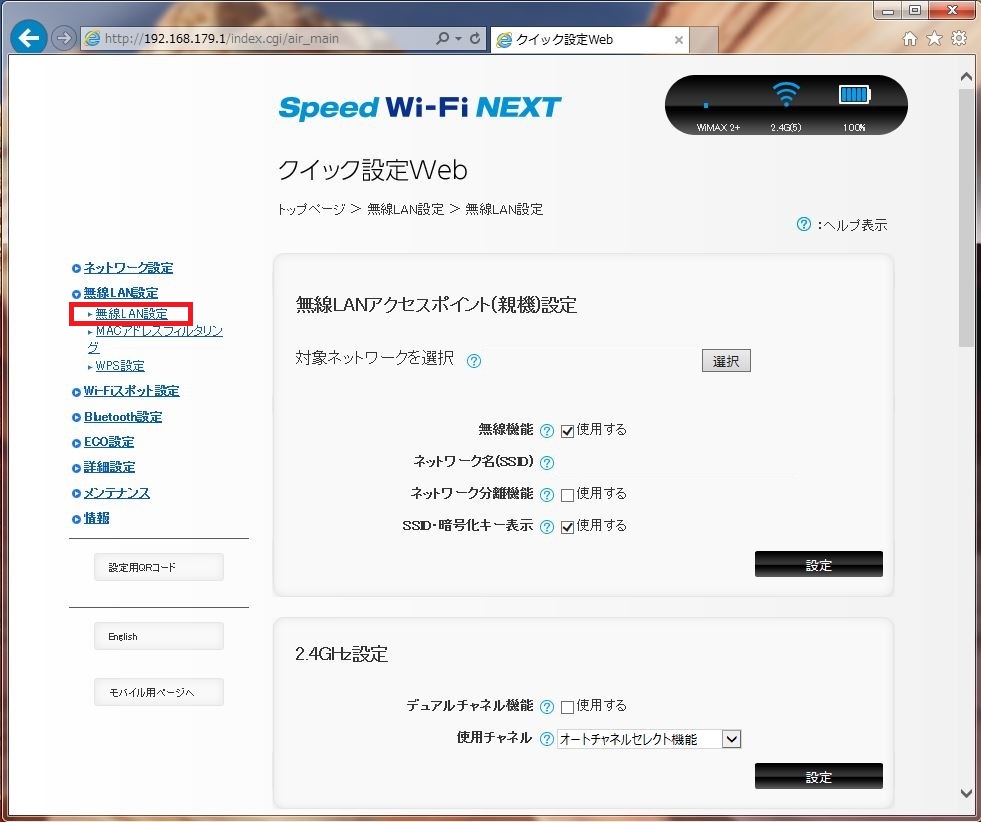
Task: Click the address bar dropdown arrow
Action: click(x=459, y=39)
